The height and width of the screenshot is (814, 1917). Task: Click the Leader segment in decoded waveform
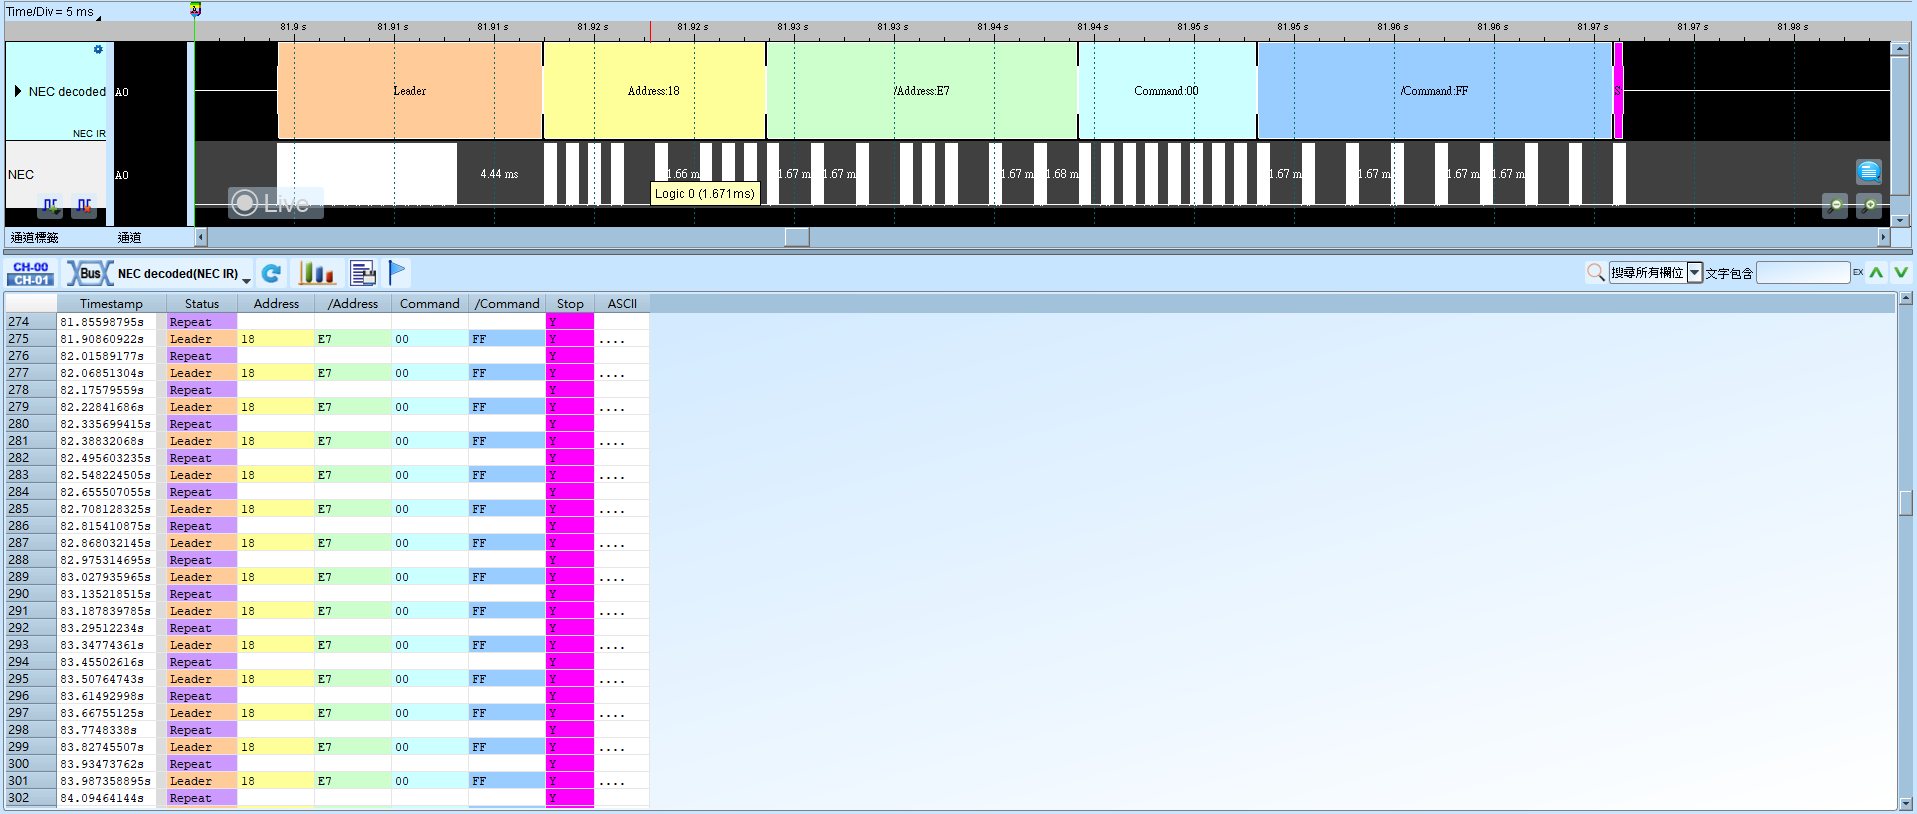coord(410,90)
